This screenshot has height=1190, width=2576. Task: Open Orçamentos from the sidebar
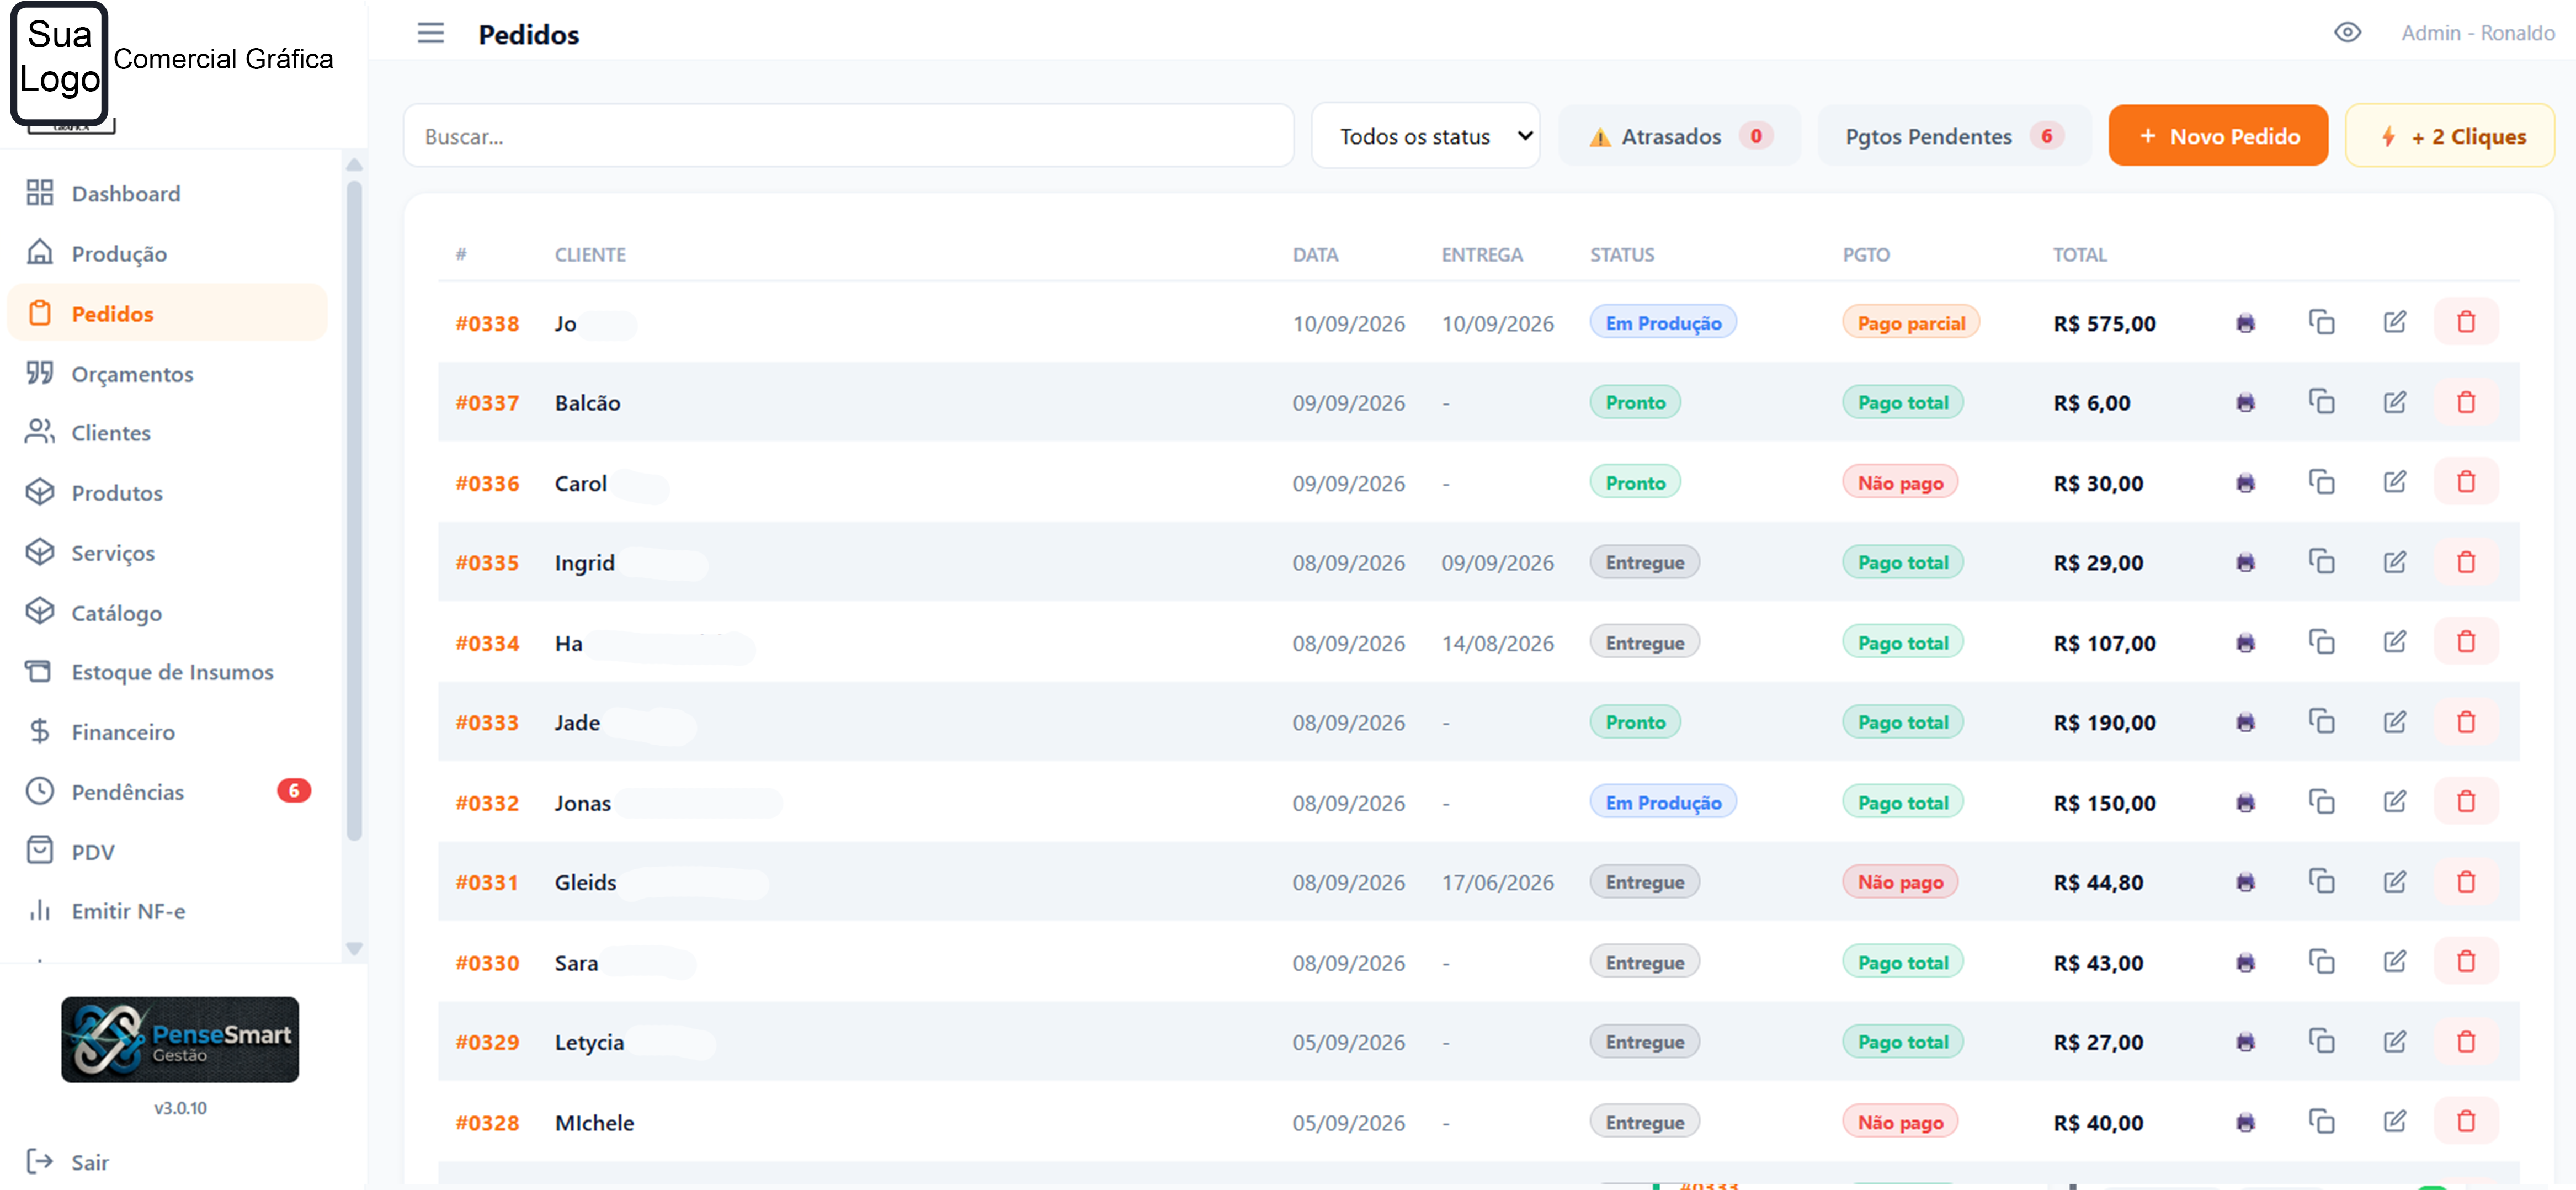coord(167,373)
